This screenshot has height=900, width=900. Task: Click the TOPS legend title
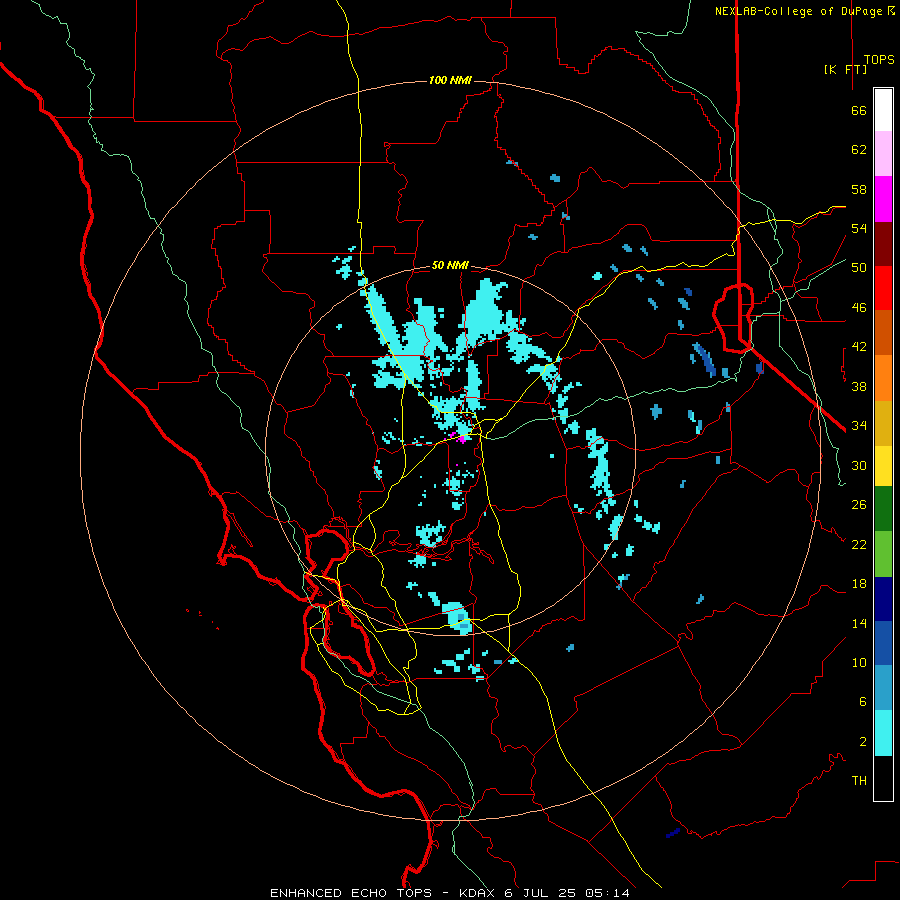coord(879,59)
